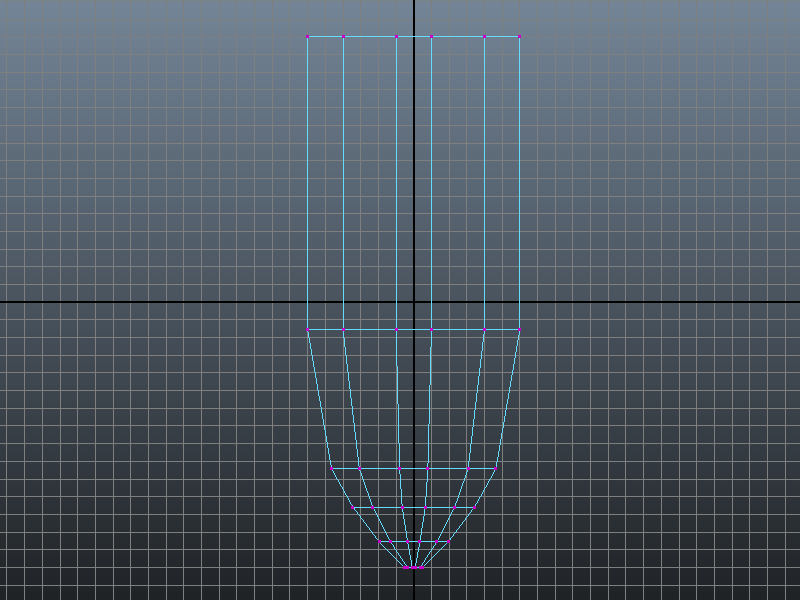The width and height of the screenshot is (800, 600).
Task: Select the left outer vertical edge of the upper section
Action: tap(308, 180)
